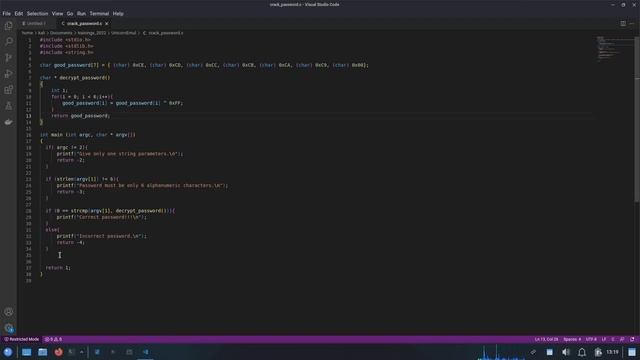Image resolution: width=640 pixels, height=360 pixels.
Task: Click the terminal icon in taskbar
Action: click(x=72, y=352)
